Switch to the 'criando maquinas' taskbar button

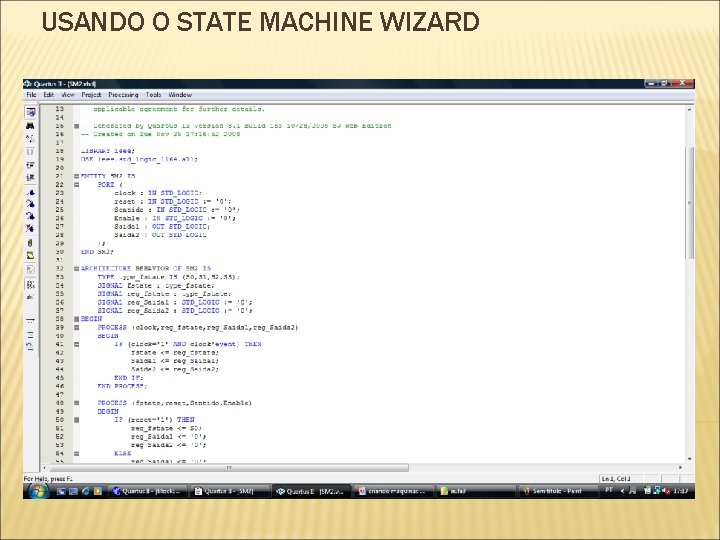tap(393, 491)
